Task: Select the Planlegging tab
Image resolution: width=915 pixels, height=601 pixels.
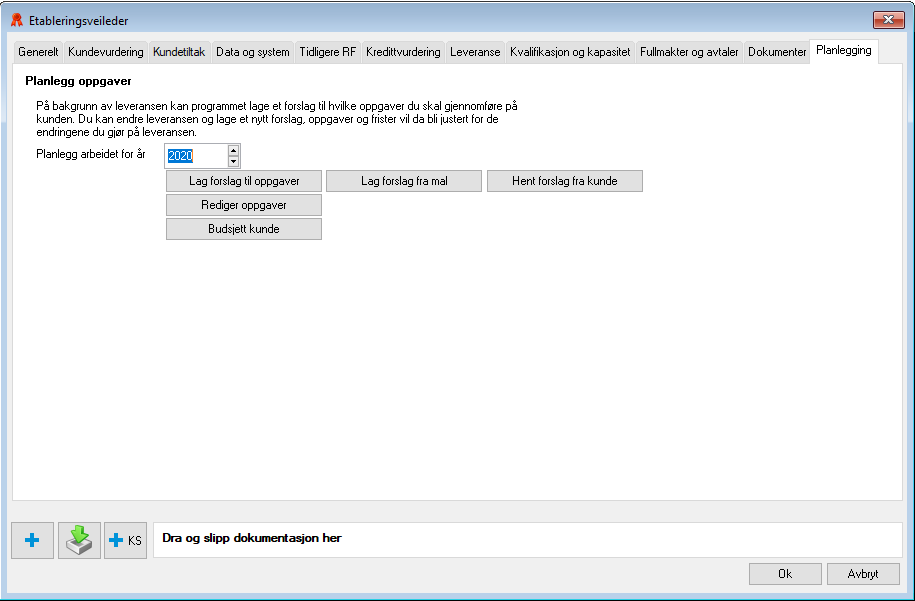Action: 844,51
